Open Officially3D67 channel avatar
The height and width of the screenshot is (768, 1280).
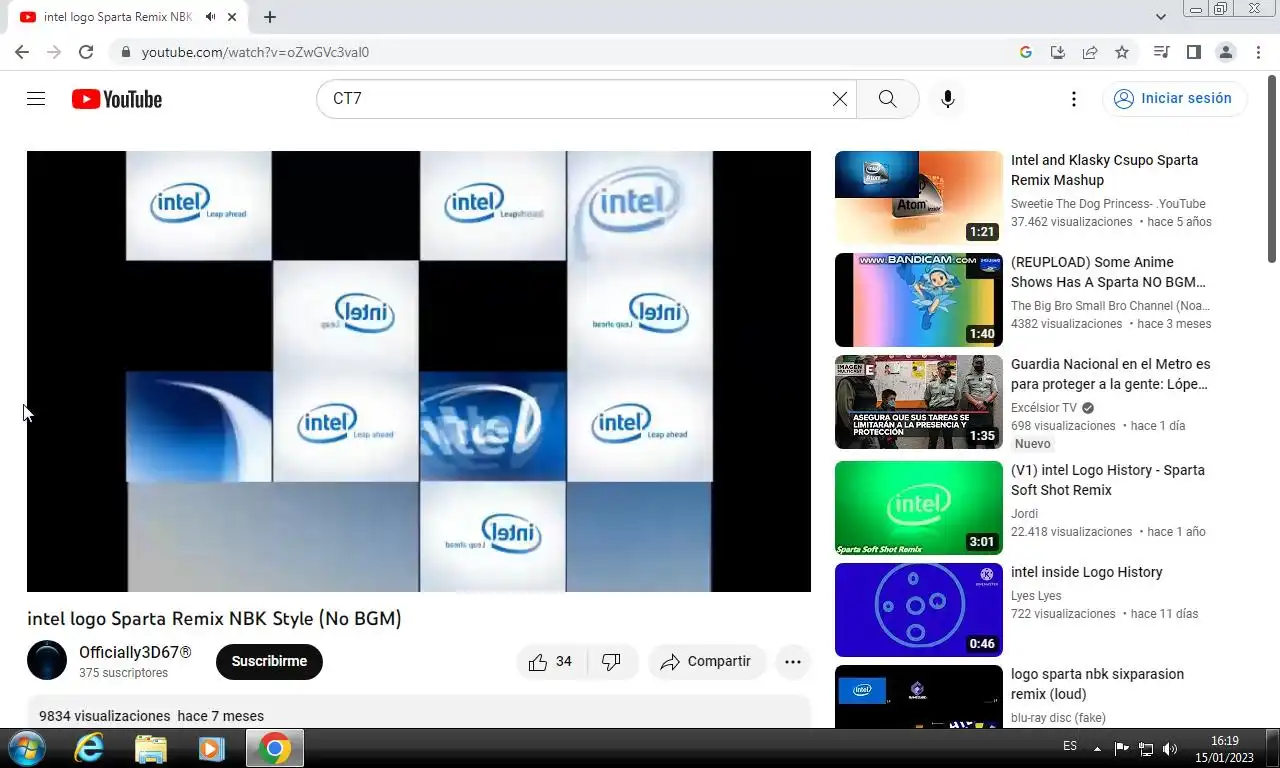point(47,661)
